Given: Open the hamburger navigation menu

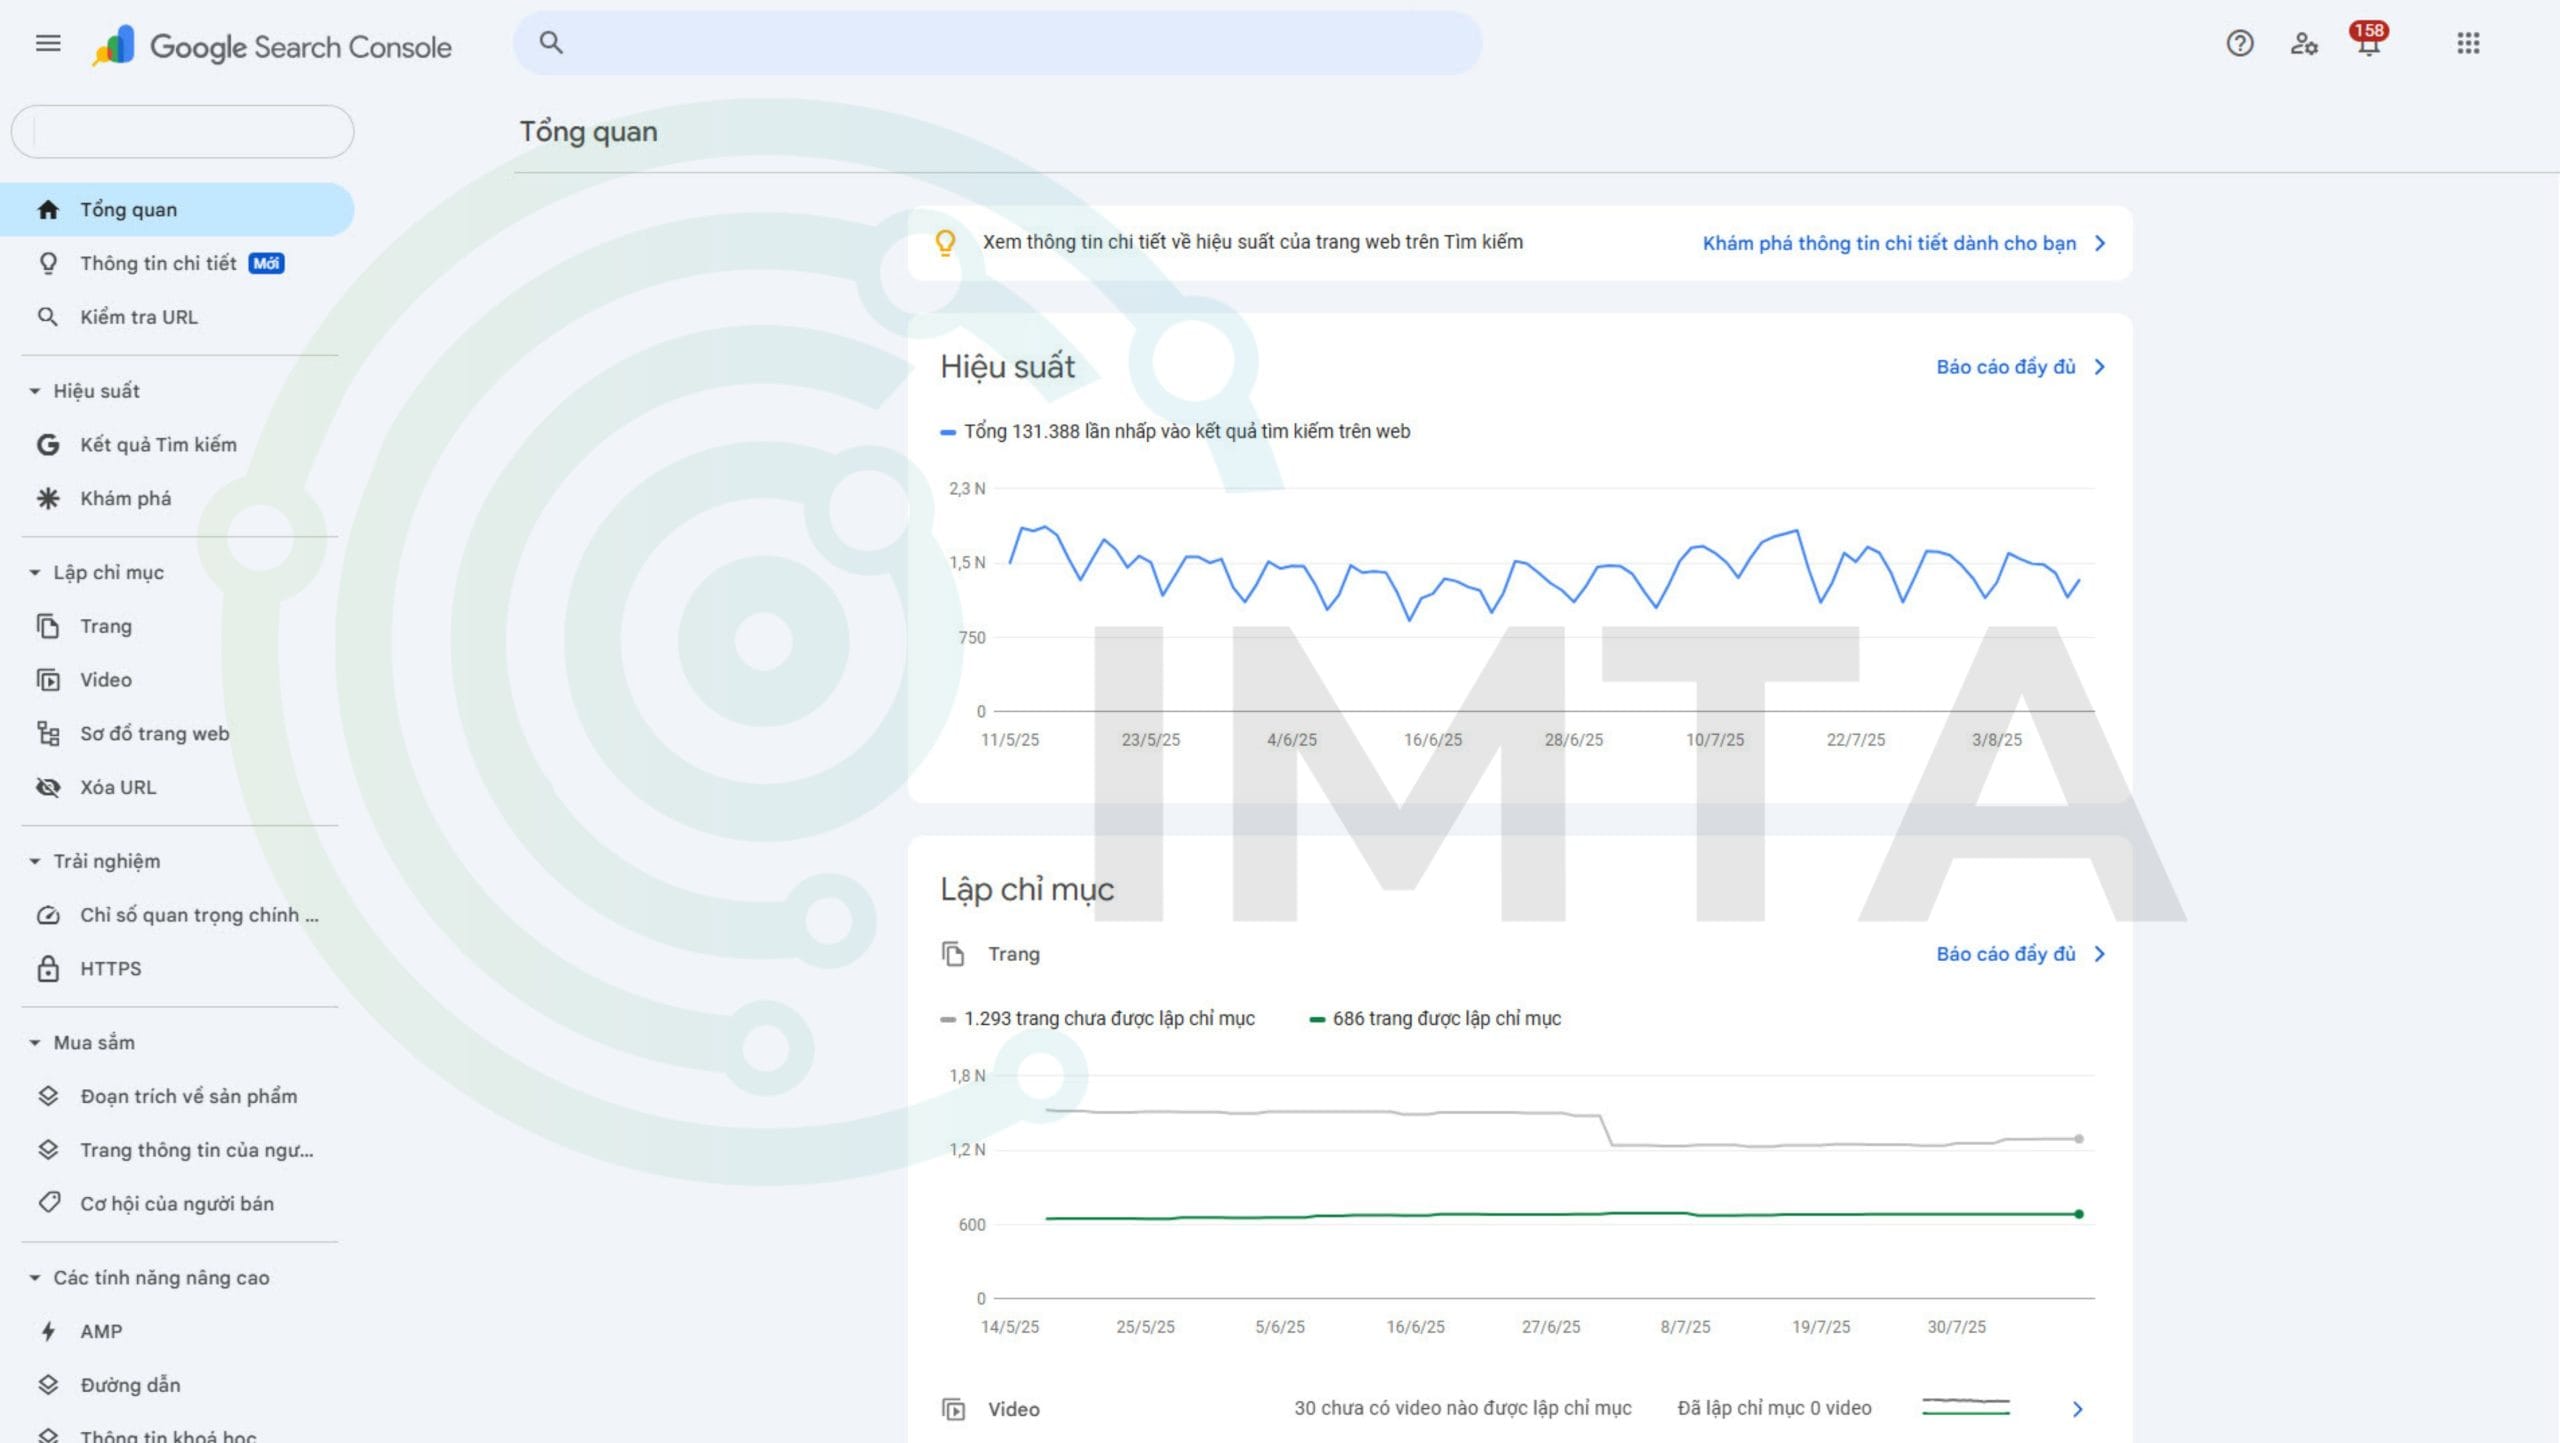Looking at the screenshot, I should coord(48,43).
